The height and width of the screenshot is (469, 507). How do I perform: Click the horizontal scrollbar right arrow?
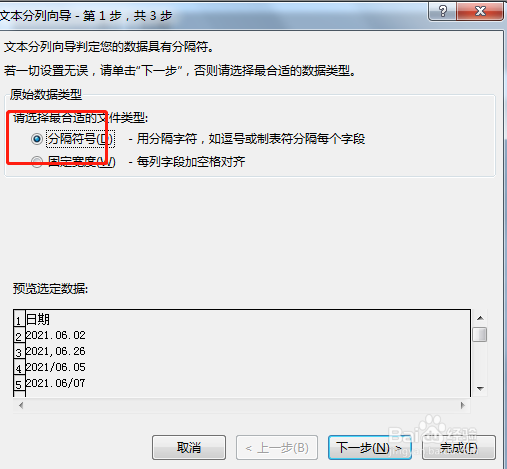pyautogui.click(x=463, y=405)
